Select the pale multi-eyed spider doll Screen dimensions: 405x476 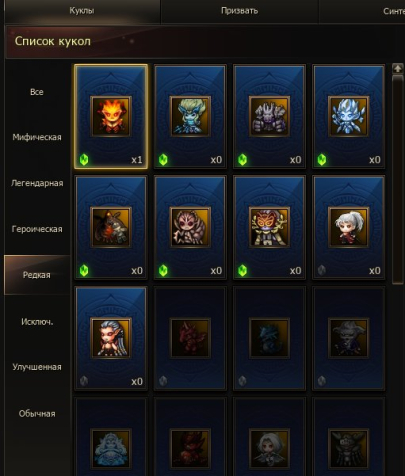pos(190,227)
